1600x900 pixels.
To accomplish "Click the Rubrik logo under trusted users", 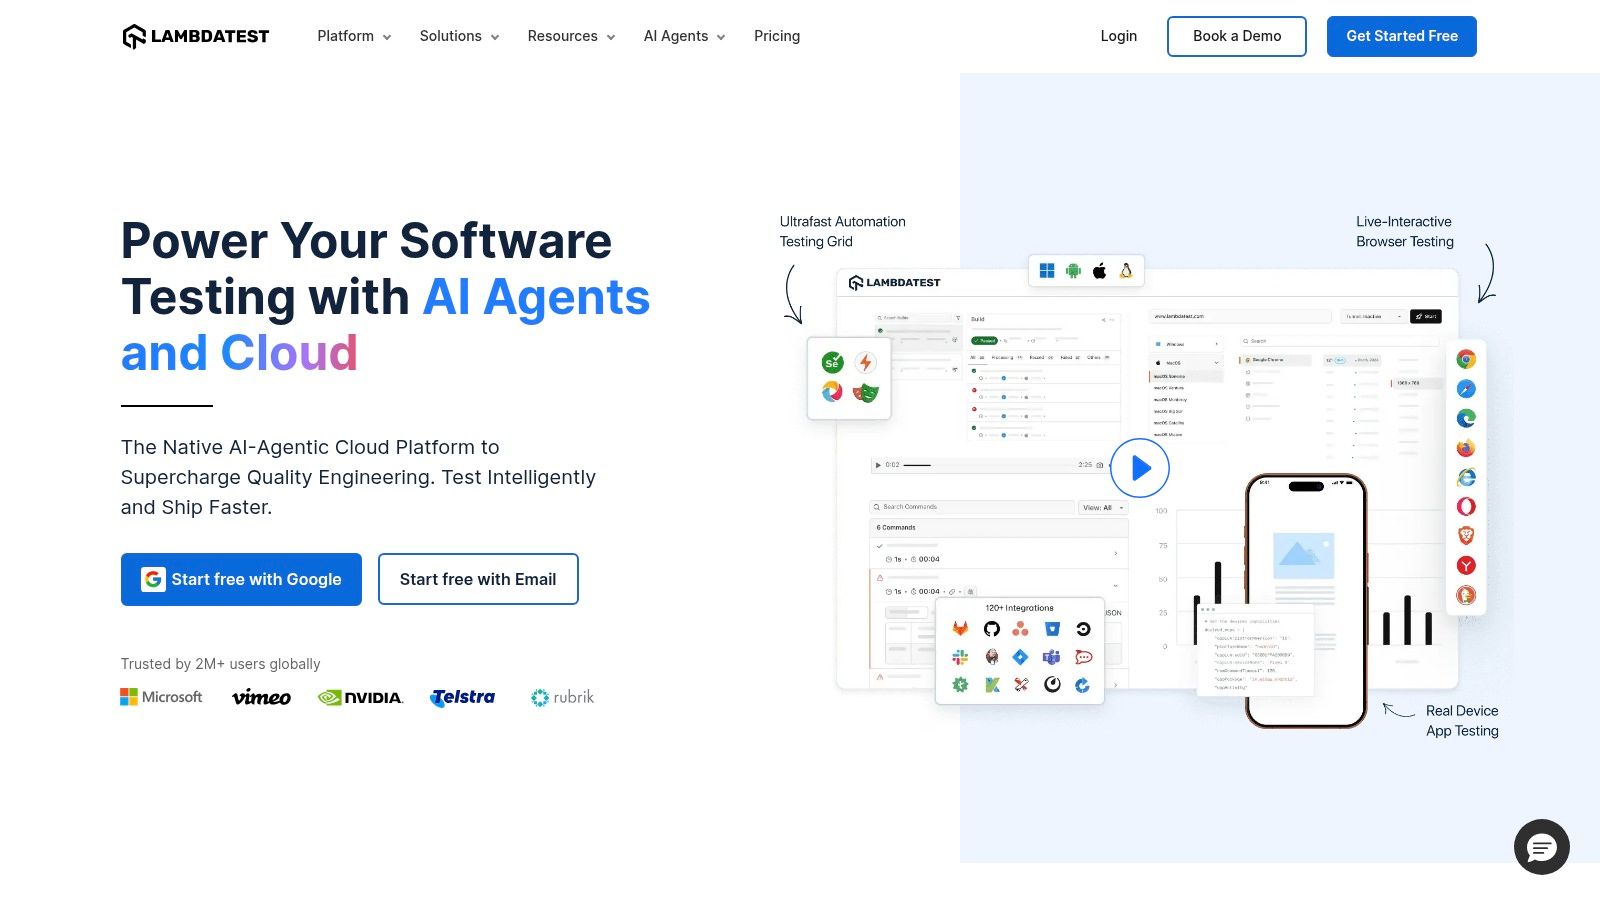I will coord(562,697).
